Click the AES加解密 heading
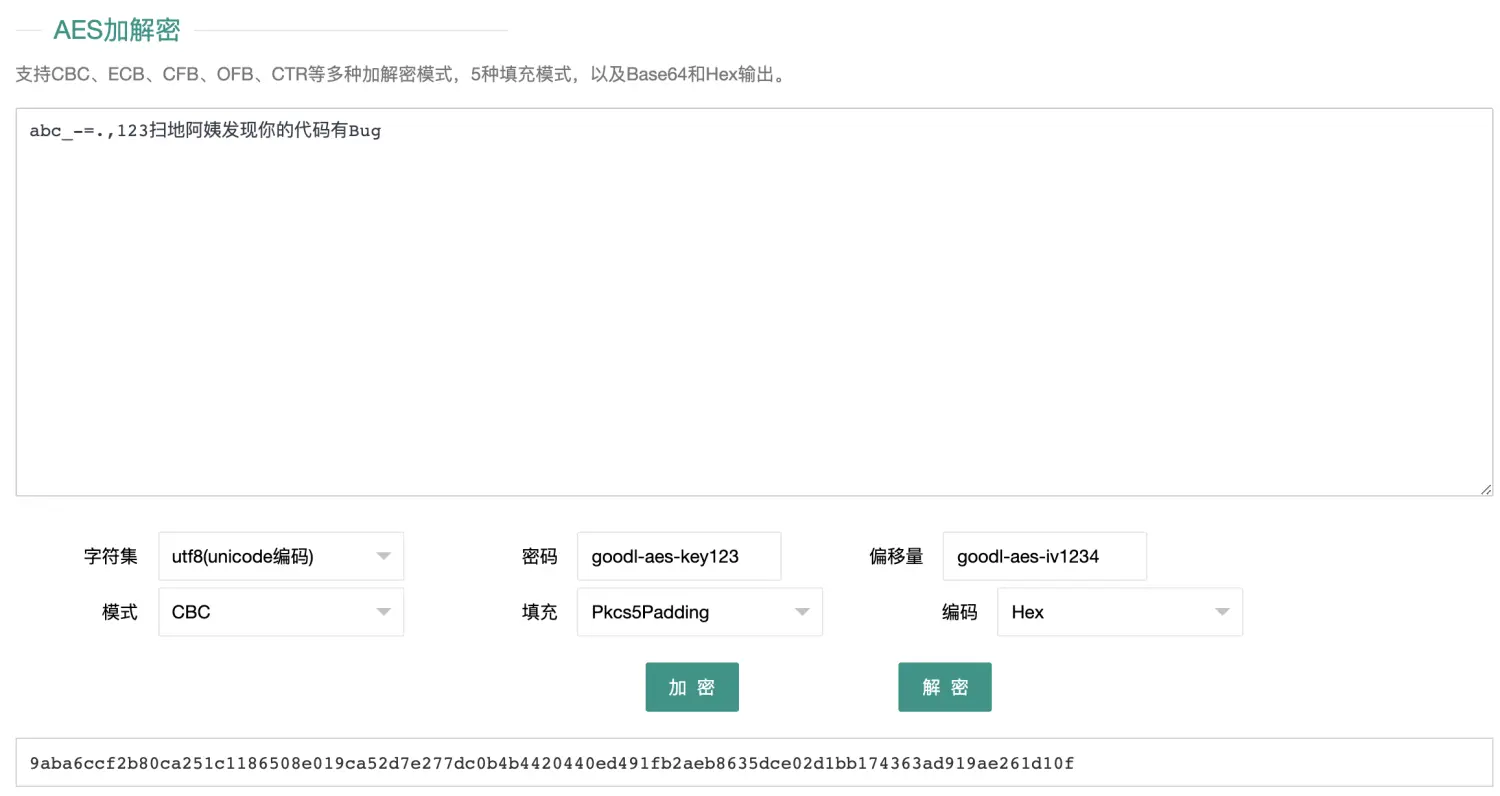 (117, 30)
